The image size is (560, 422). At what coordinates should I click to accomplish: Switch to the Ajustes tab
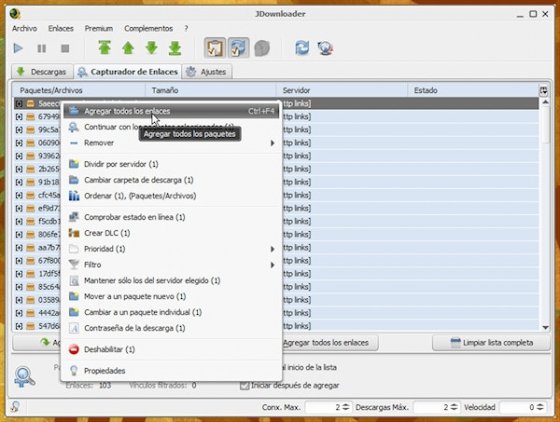(207, 72)
